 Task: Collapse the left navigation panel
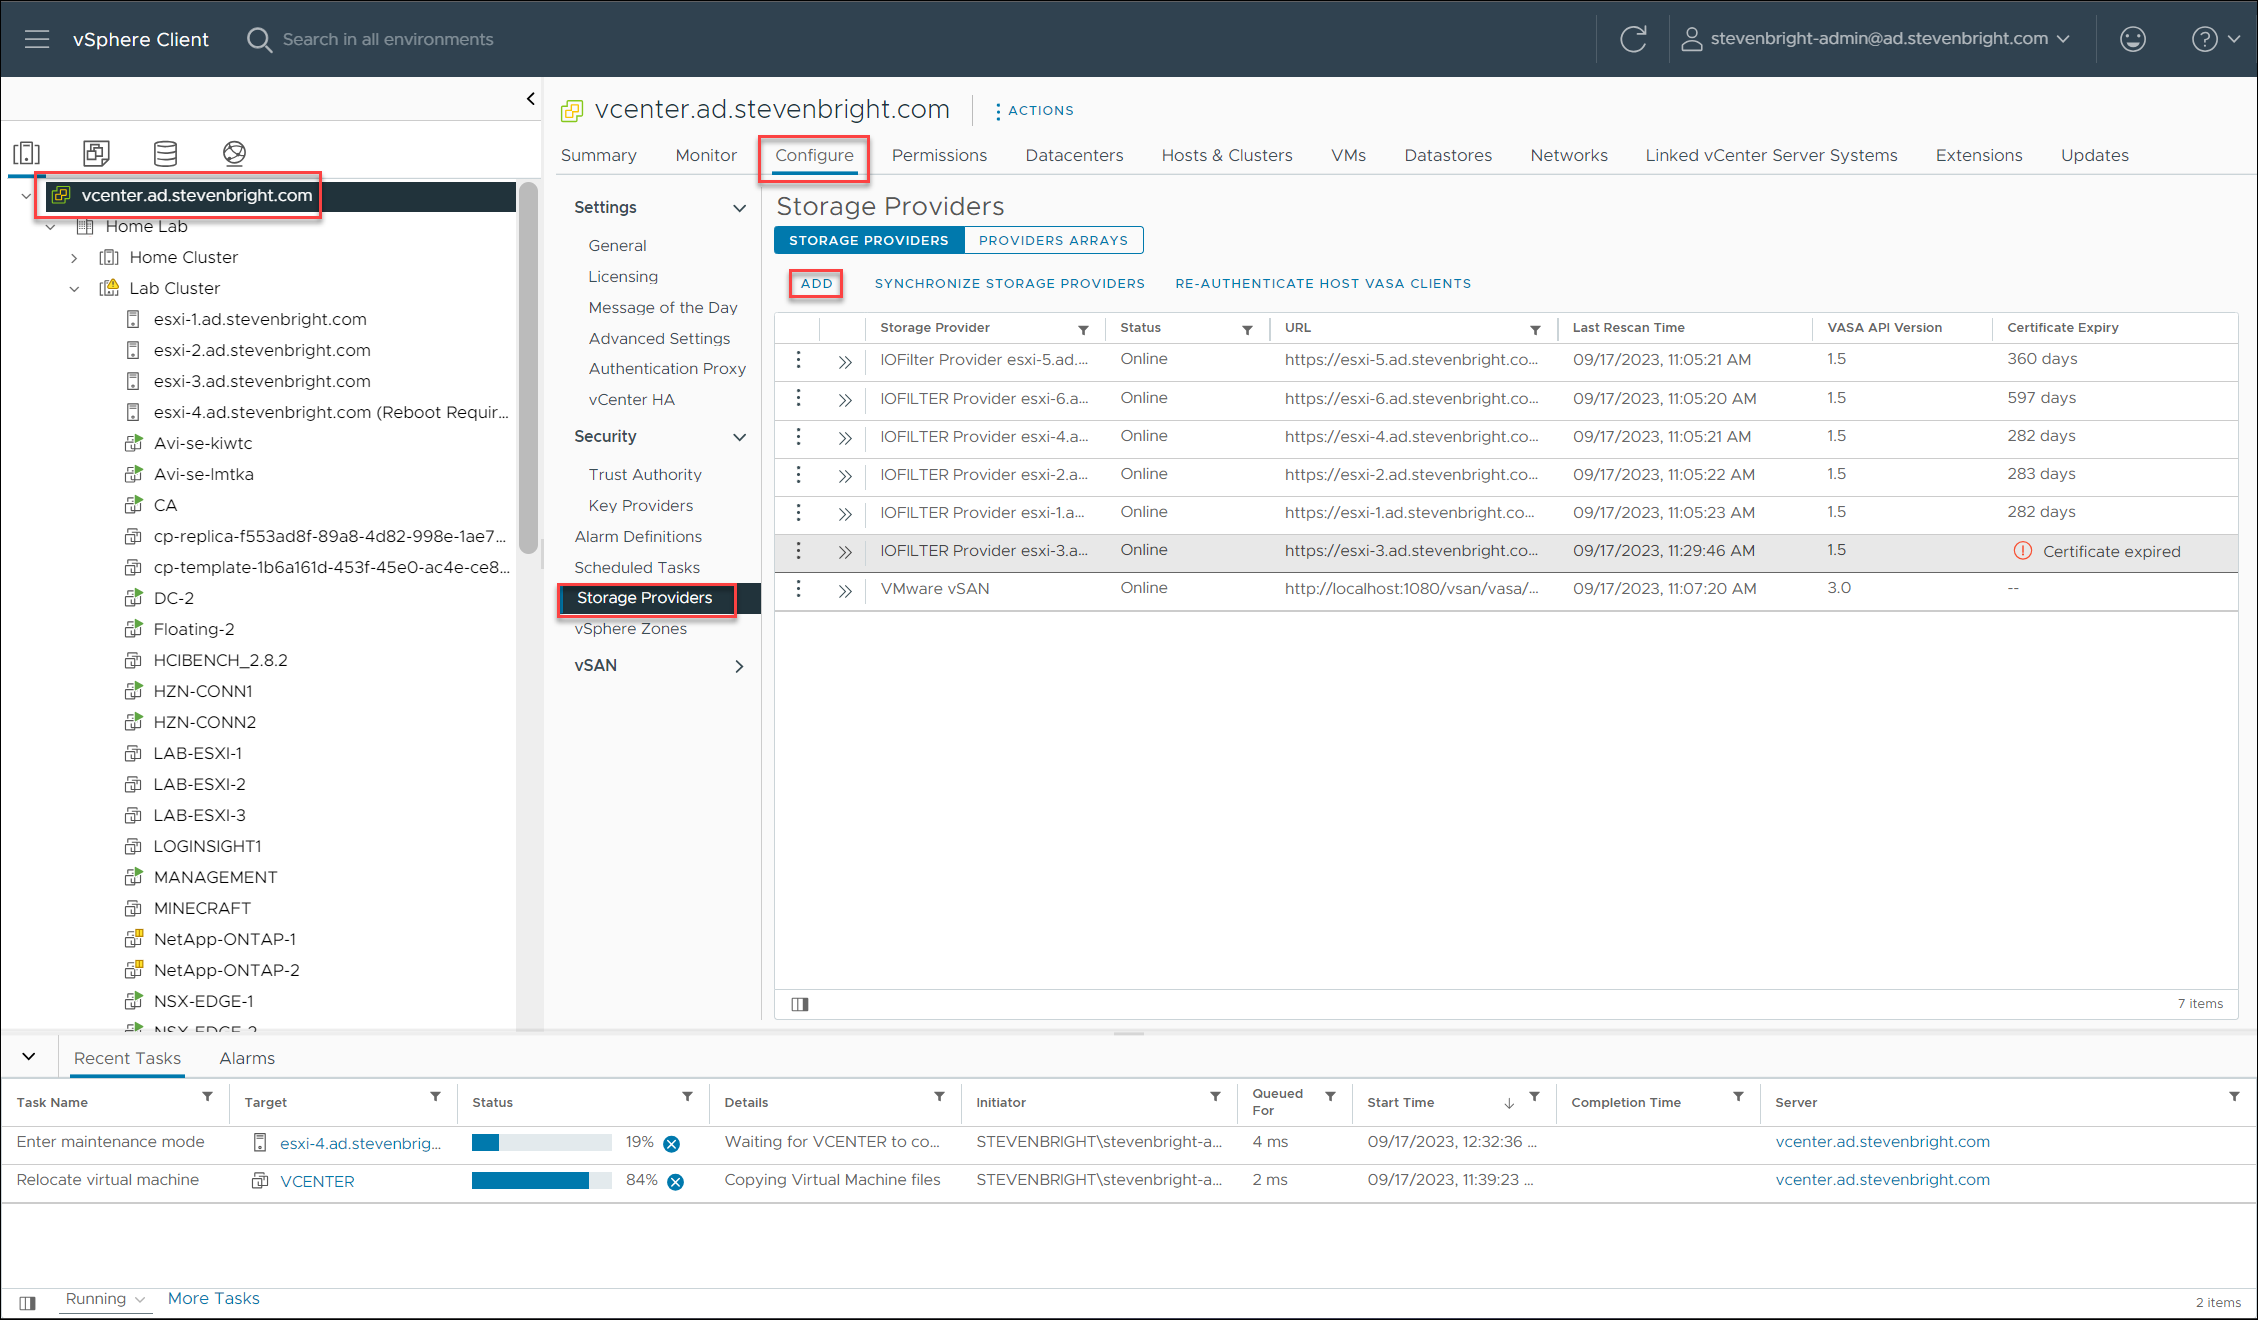(x=530, y=98)
